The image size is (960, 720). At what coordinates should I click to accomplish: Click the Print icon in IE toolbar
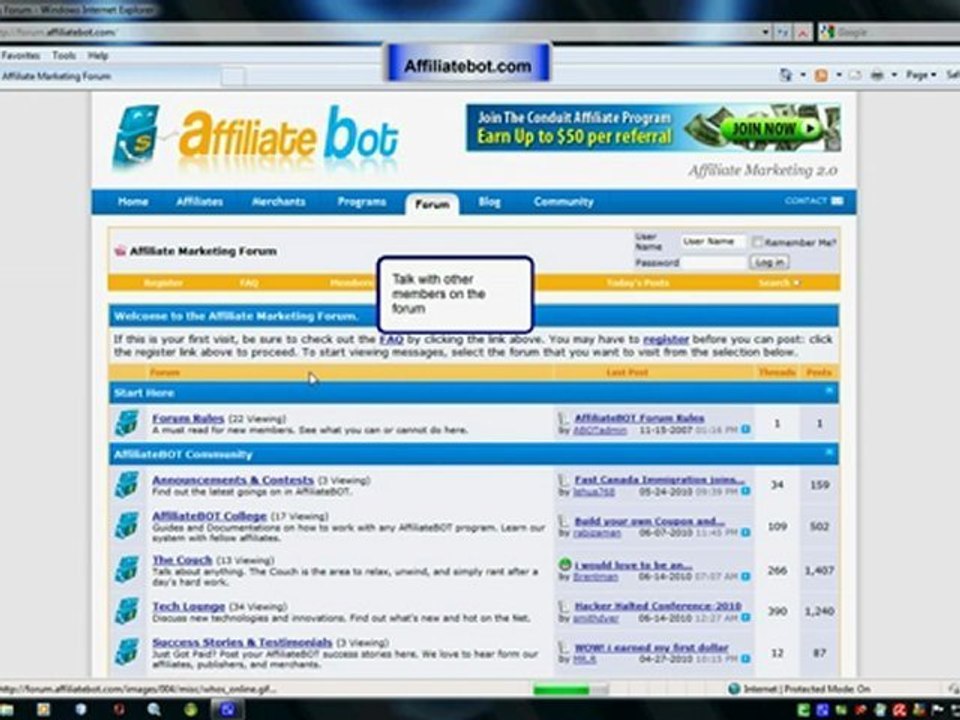pos(877,75)
